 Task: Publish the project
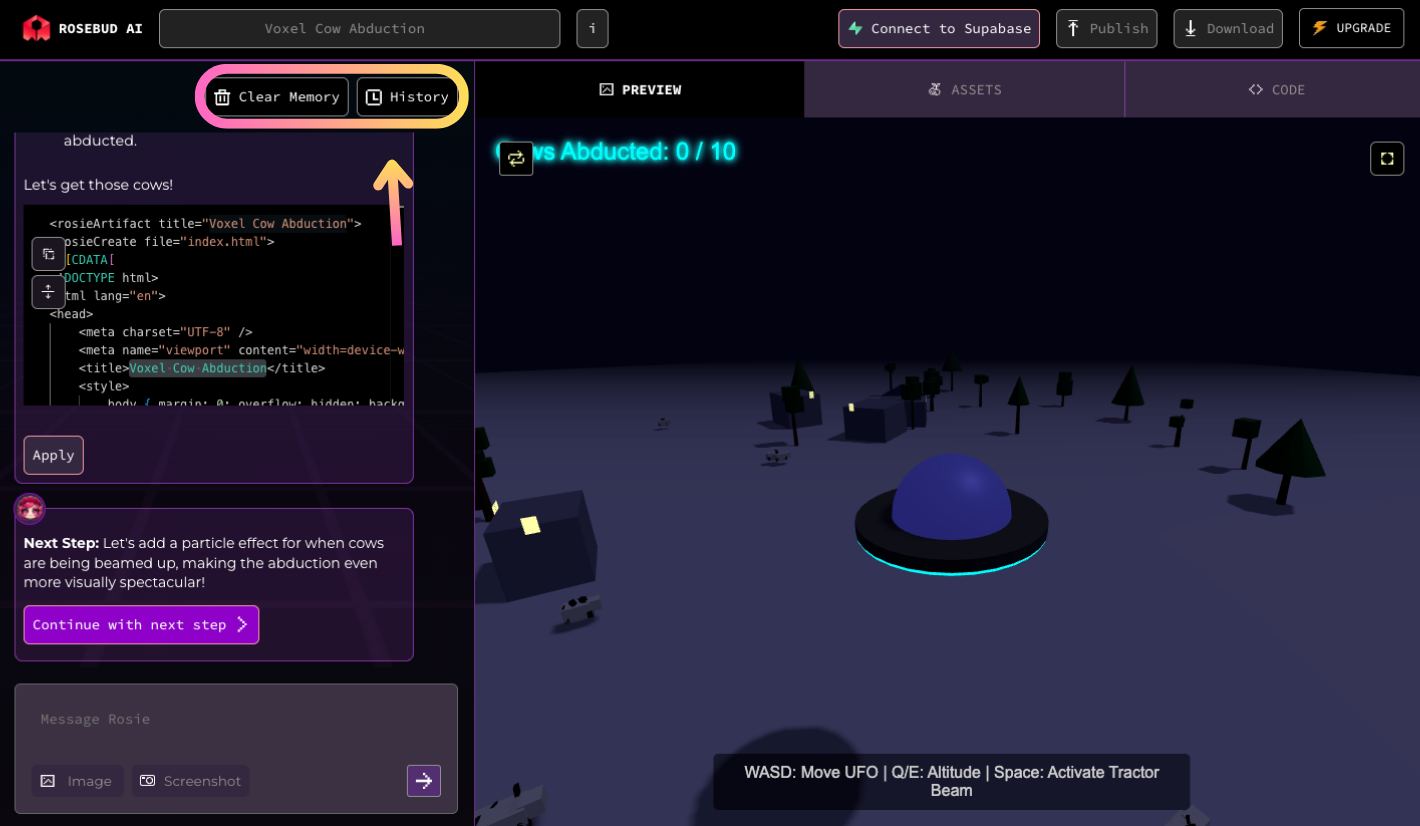coord(1106,29)
